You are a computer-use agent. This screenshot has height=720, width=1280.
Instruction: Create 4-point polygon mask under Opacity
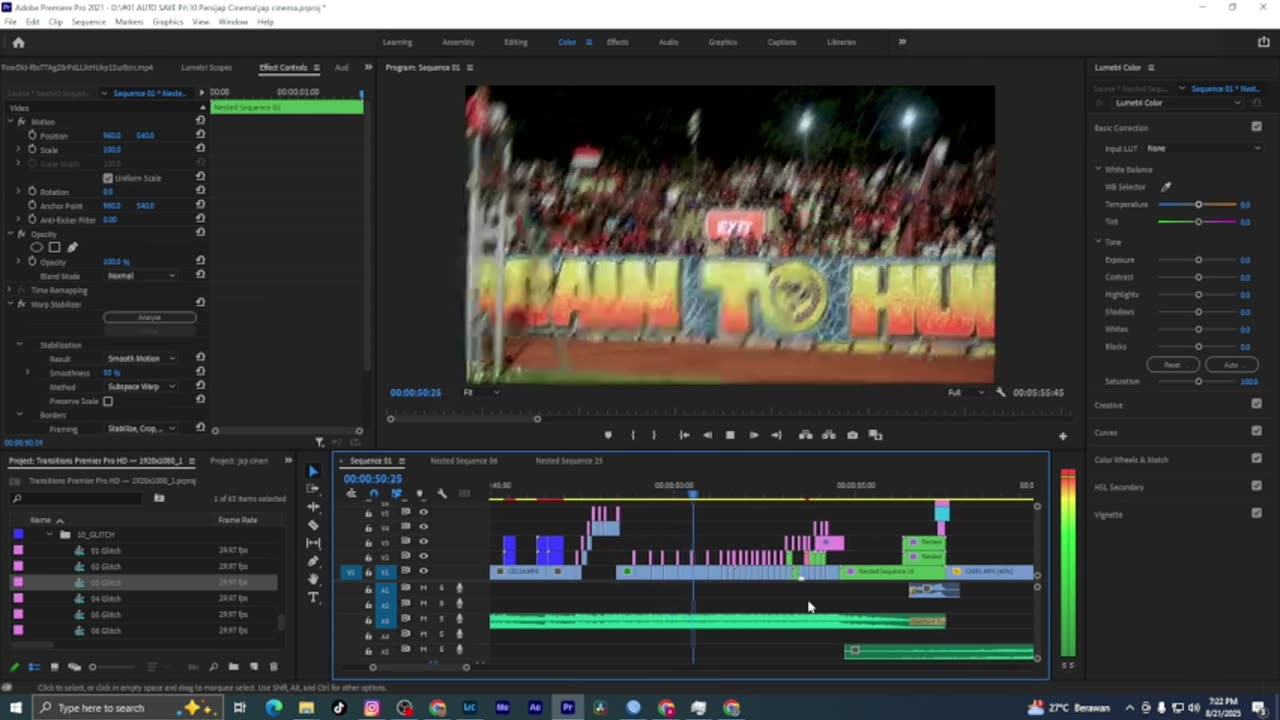point(55,247)
